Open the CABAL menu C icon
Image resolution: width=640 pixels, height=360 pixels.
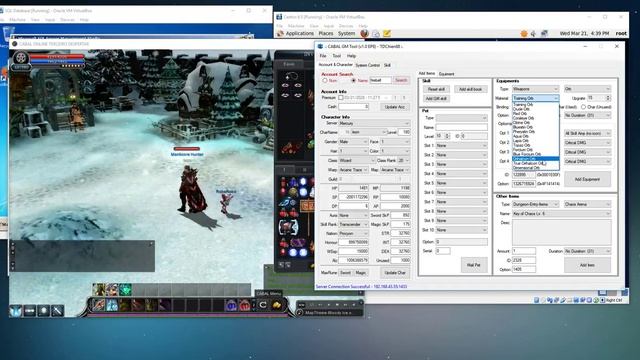pos(263,305)
